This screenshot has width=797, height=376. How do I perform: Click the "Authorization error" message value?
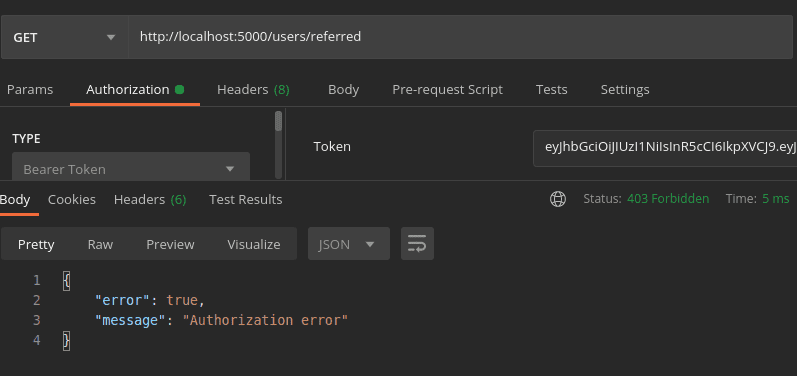265,321
